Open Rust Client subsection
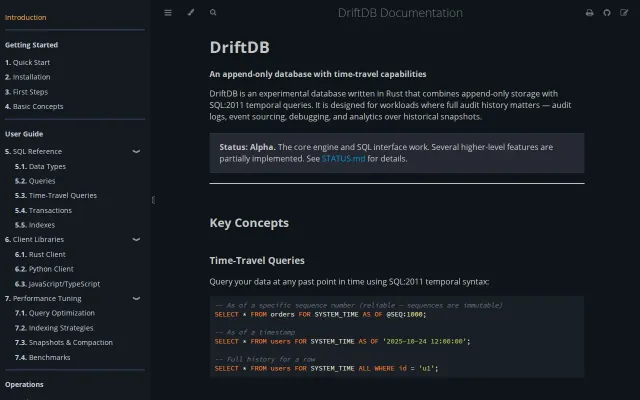Screen dimensions: 640x400 tap(40, 255)
